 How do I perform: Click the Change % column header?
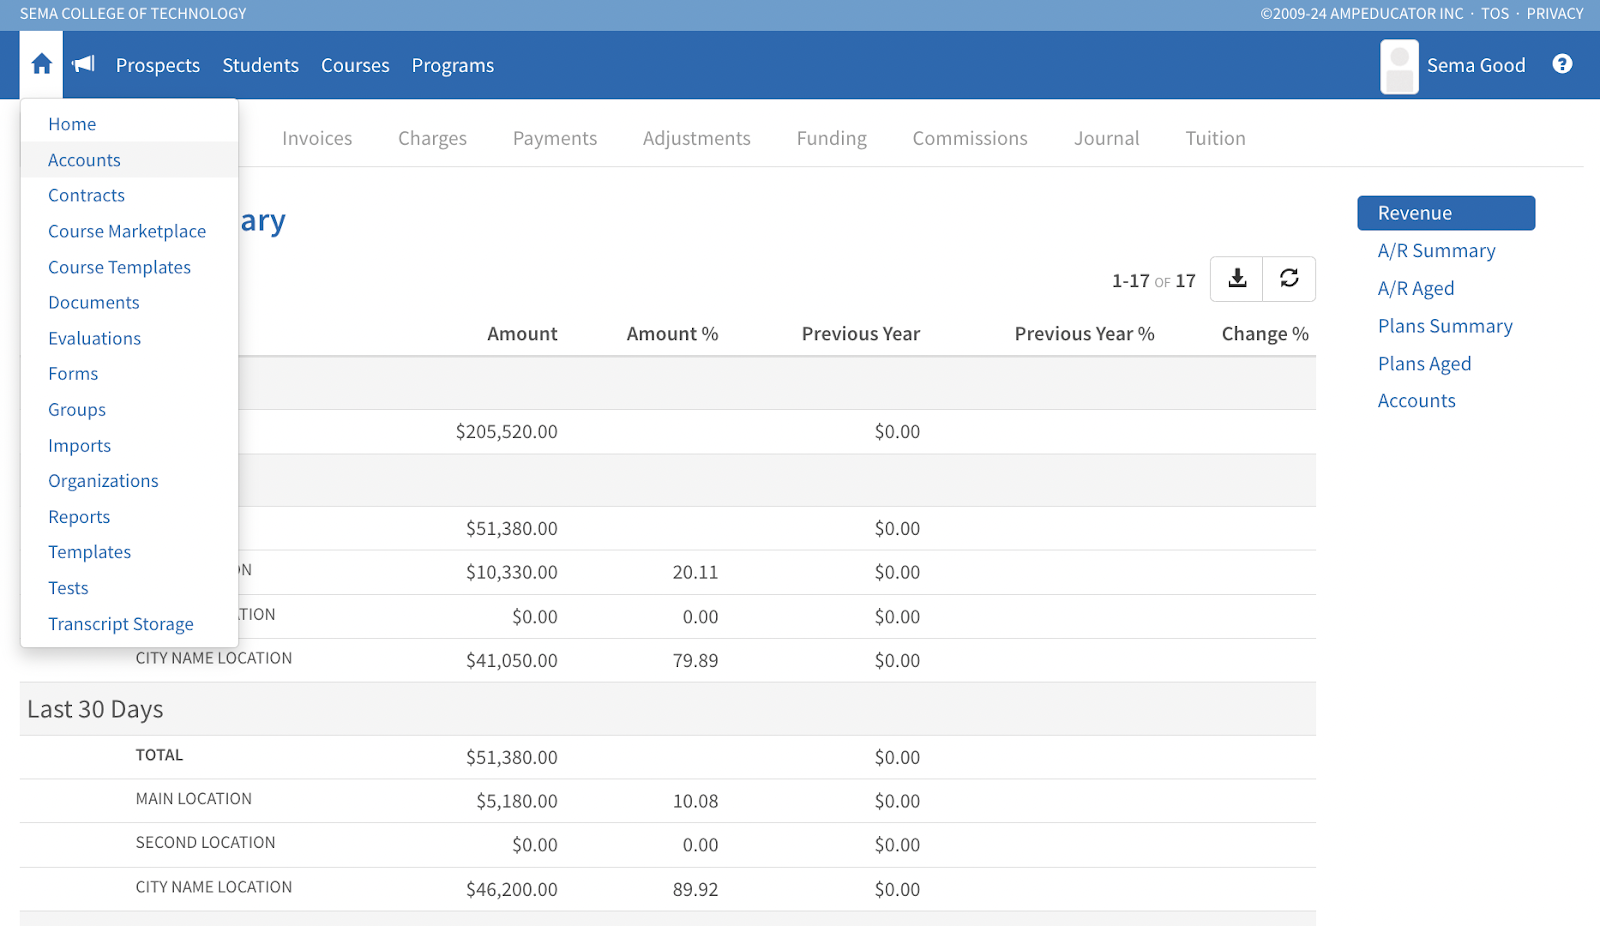click(1265, 334)
